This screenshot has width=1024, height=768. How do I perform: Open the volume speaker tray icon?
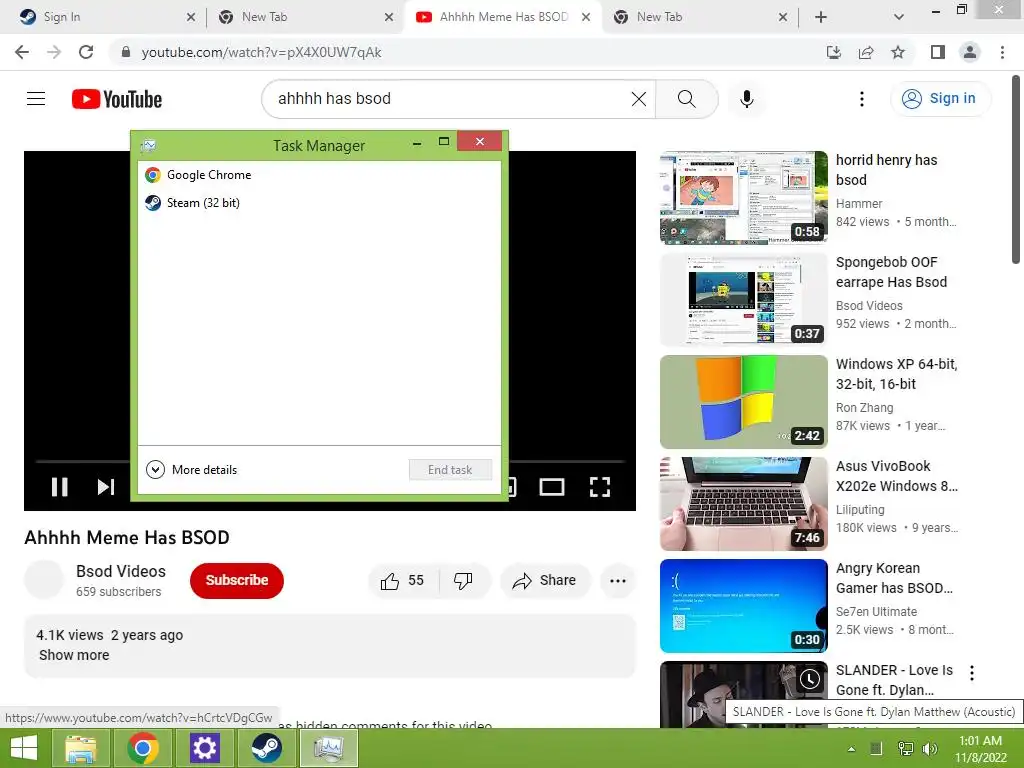click(929, 748)
